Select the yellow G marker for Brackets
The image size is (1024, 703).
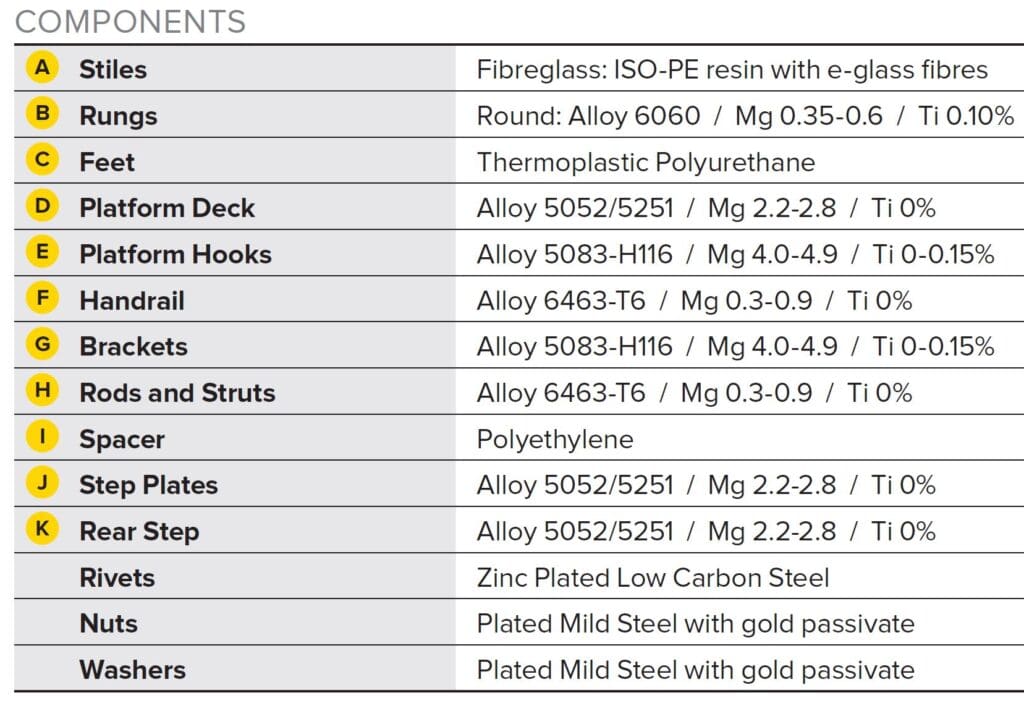(42, 344)
